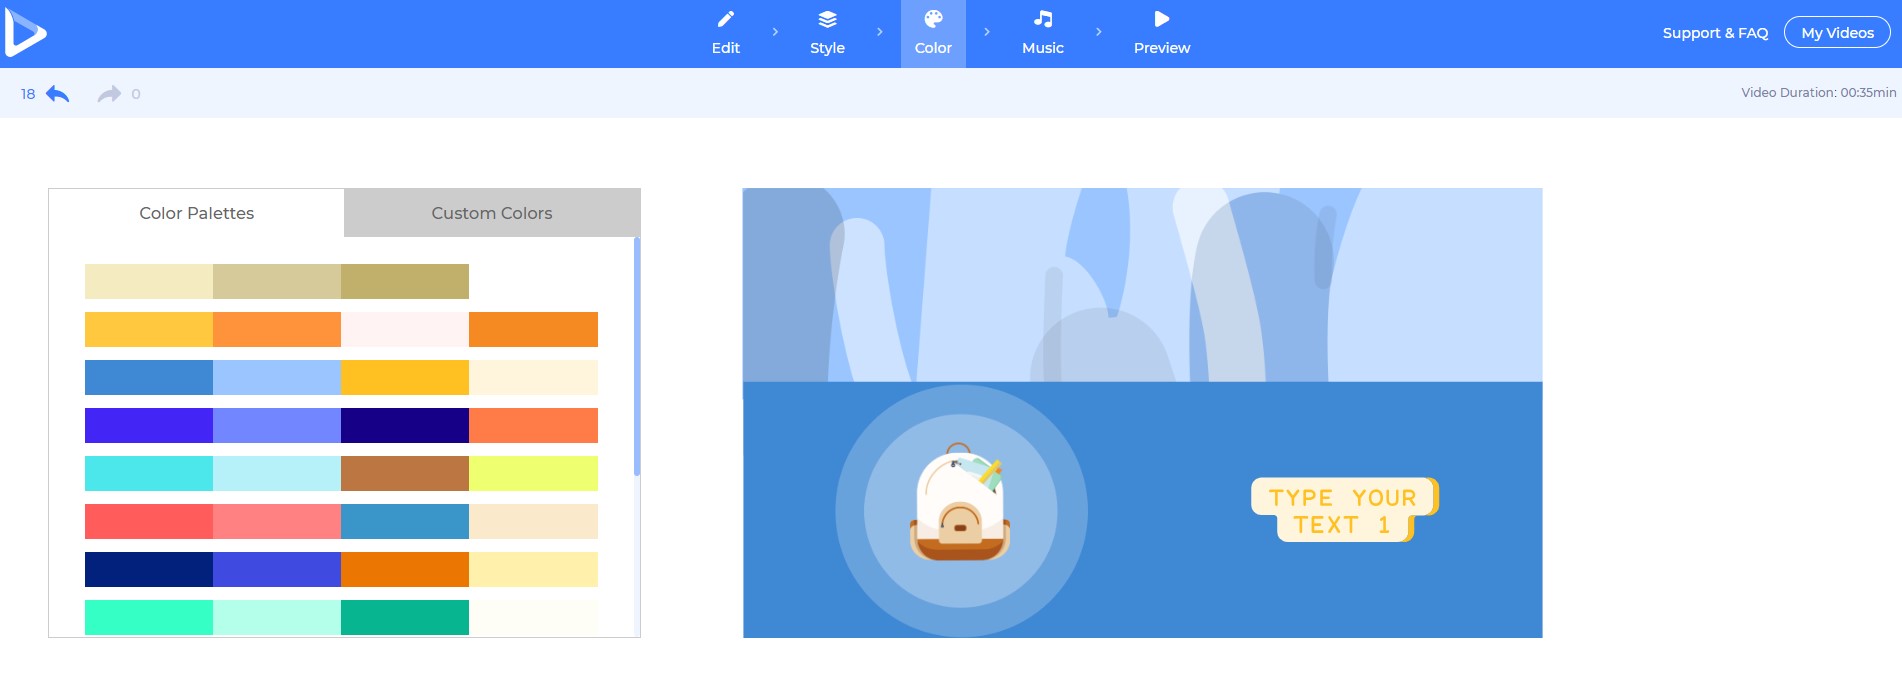Select the Color Palettes tab
The width and height of the screenshot is (1902, 691).
coord(196,213)
